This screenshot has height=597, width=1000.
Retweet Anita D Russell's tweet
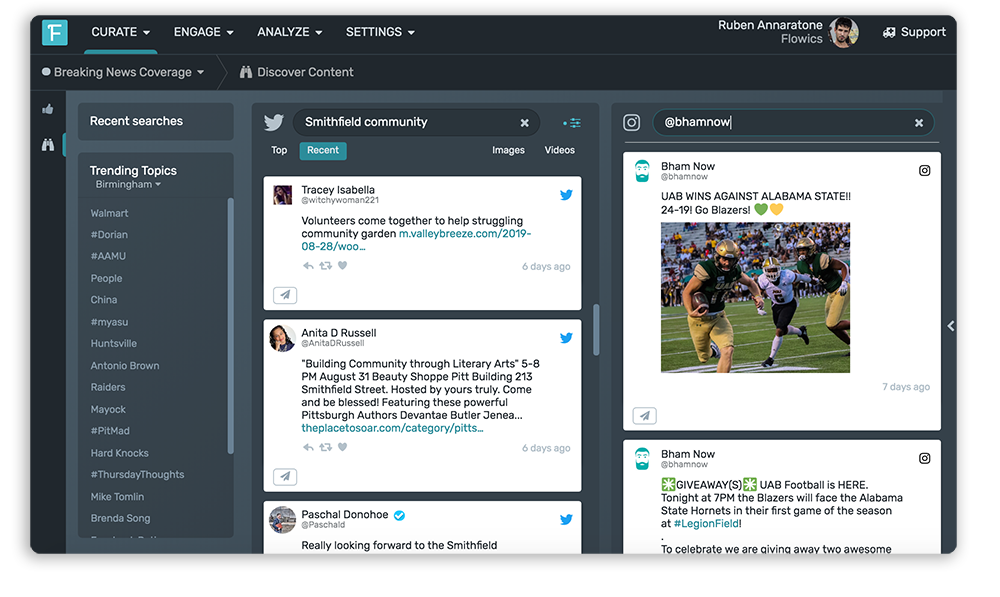(x=325, y=447)
